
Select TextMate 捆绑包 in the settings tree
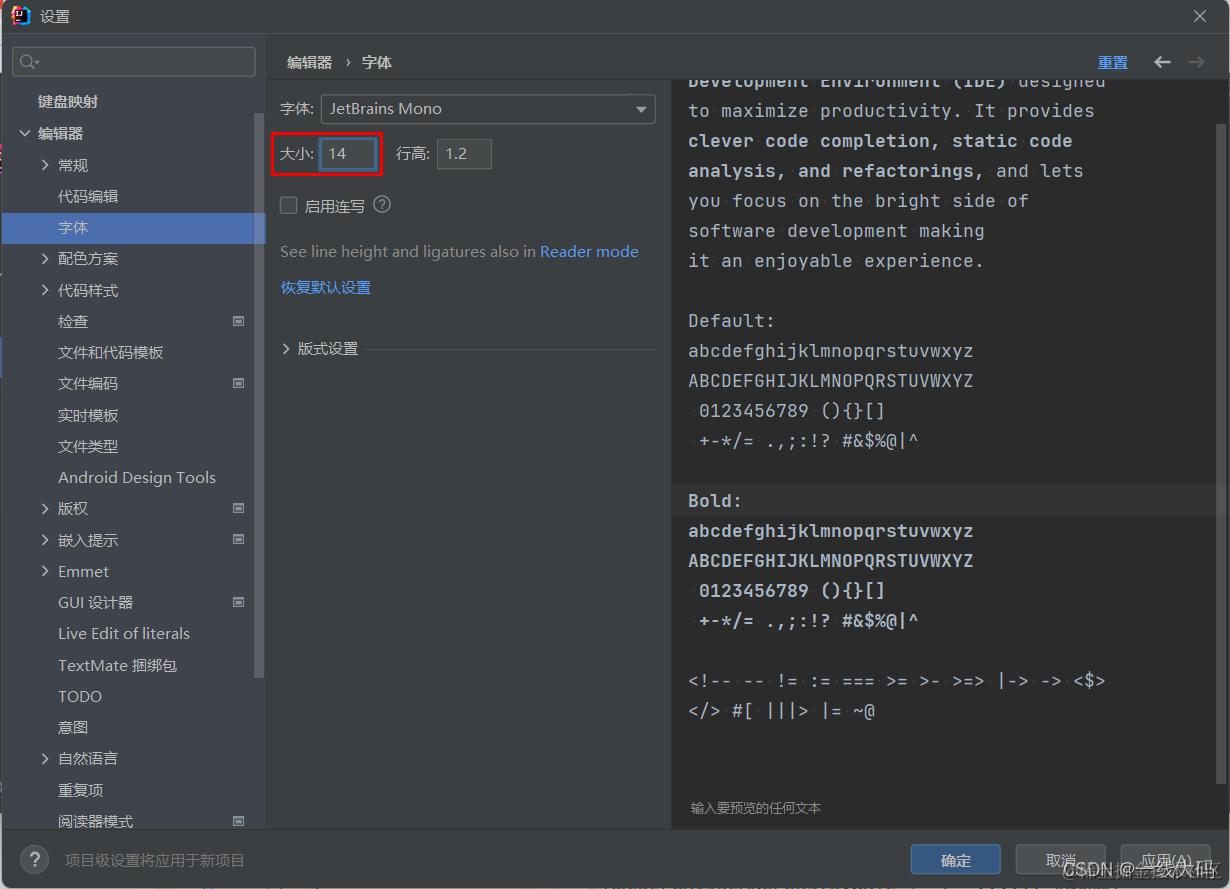117,665
